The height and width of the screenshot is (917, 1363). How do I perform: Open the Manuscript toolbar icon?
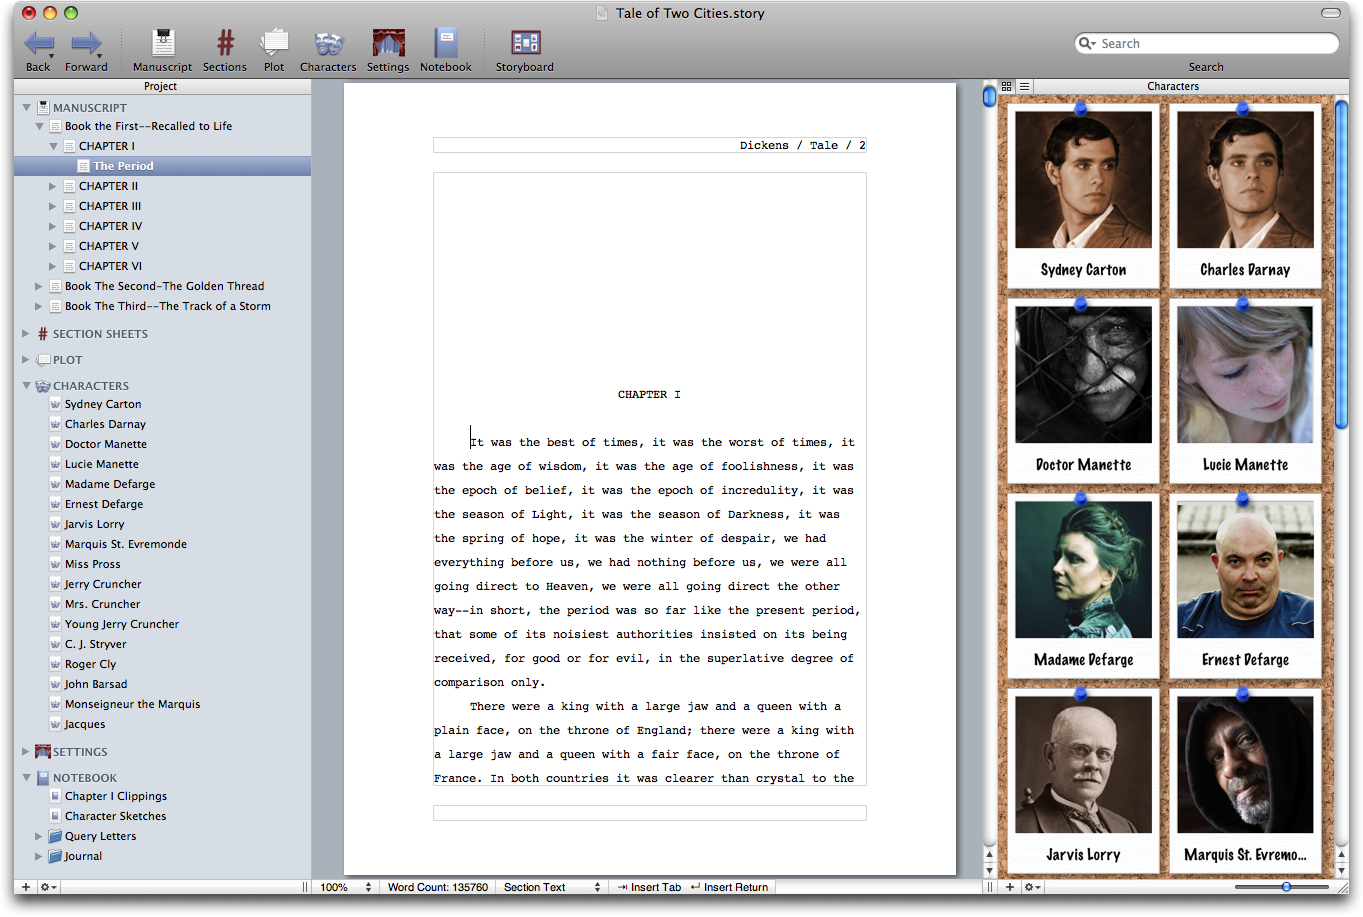pos(162,44)
